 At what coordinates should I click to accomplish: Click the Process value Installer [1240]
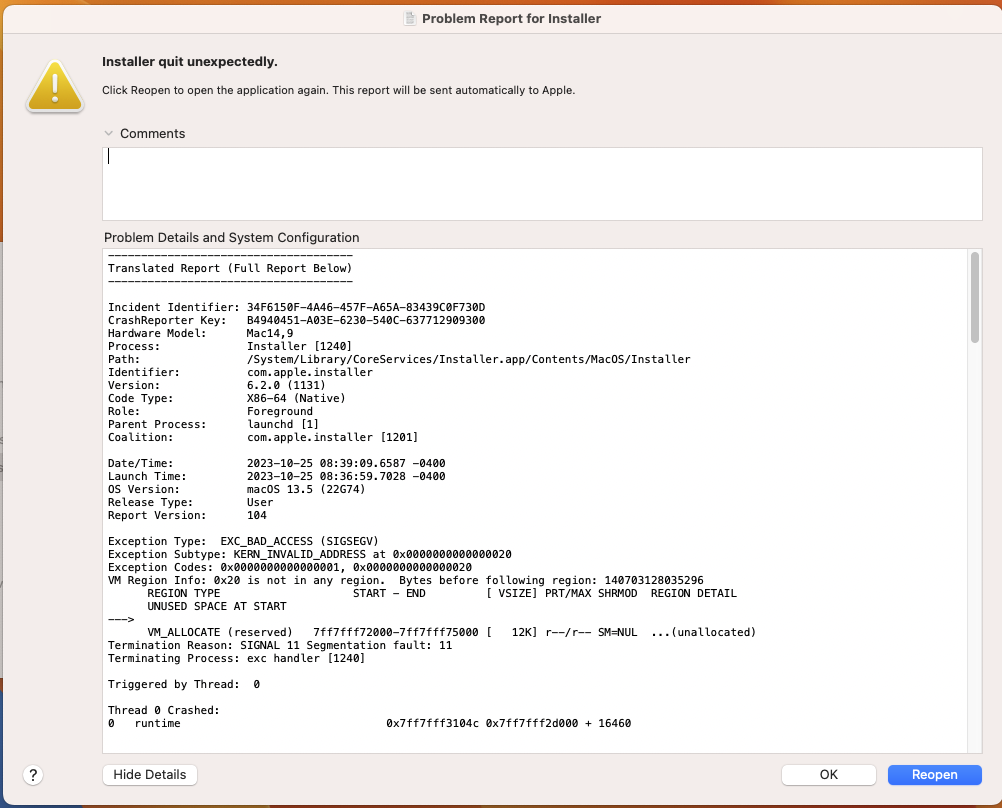tap(300, 346)
